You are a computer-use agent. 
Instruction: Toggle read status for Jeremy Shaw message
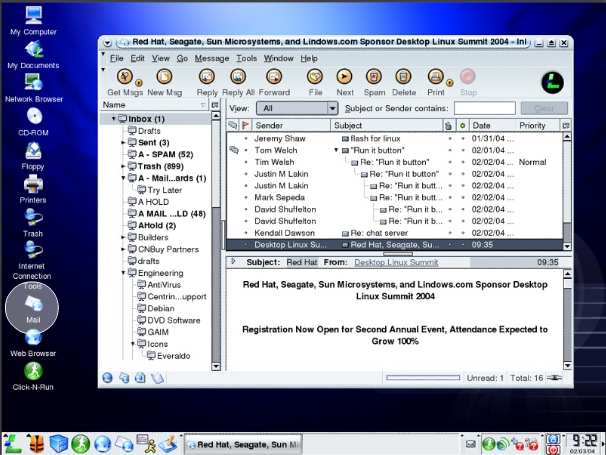click(x=463, y=138)
